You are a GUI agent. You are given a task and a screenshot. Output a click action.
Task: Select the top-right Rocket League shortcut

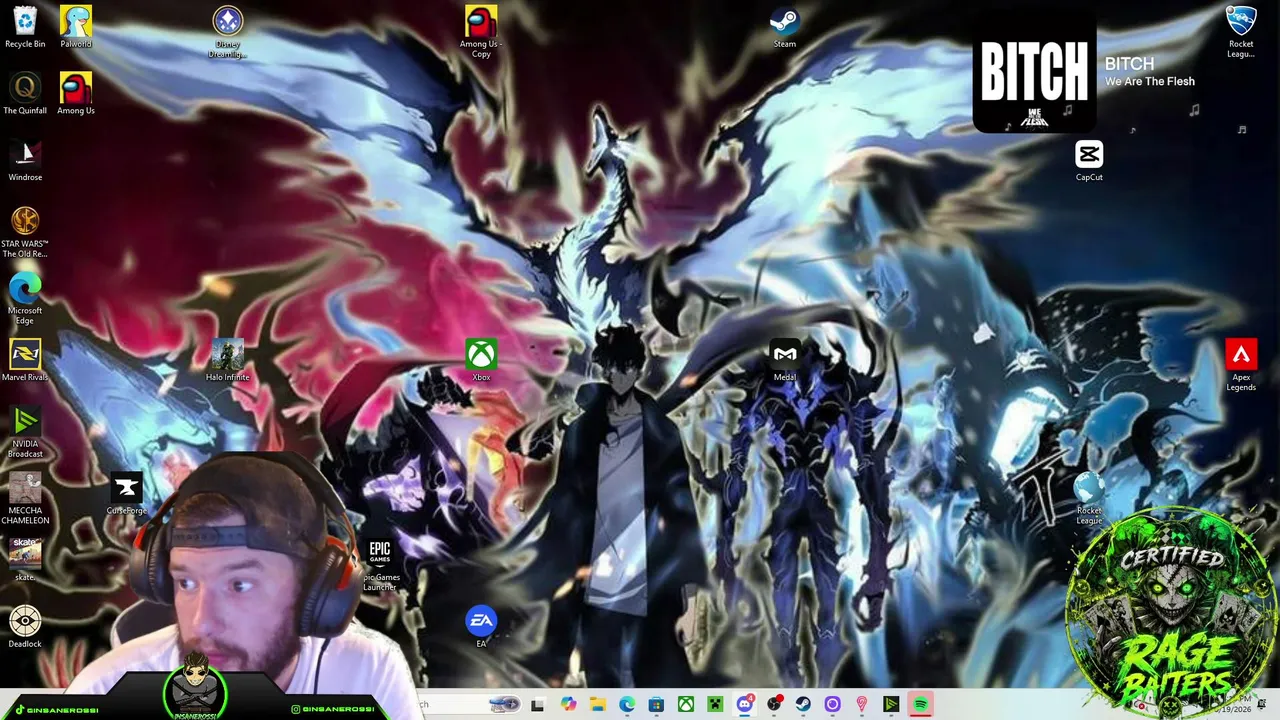point(1241,32)
